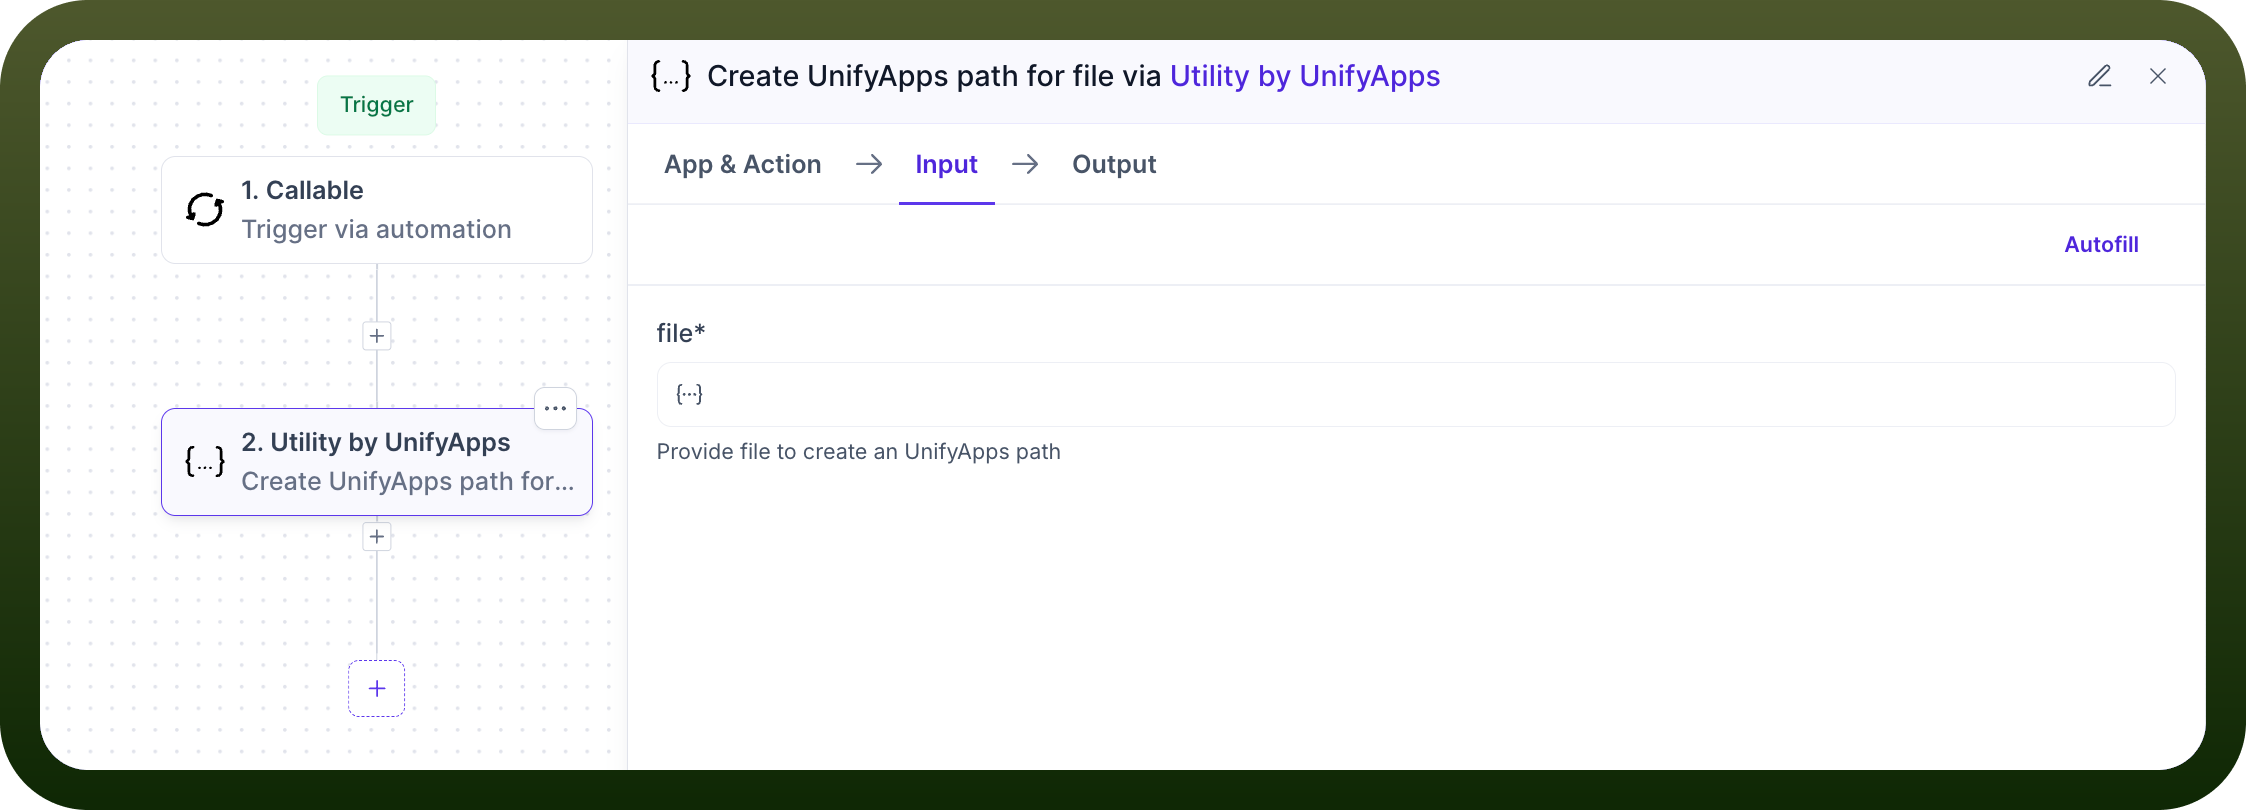Close the action configuration panel
This screenshot has width=2246, height=810.
pos(2158,76)
